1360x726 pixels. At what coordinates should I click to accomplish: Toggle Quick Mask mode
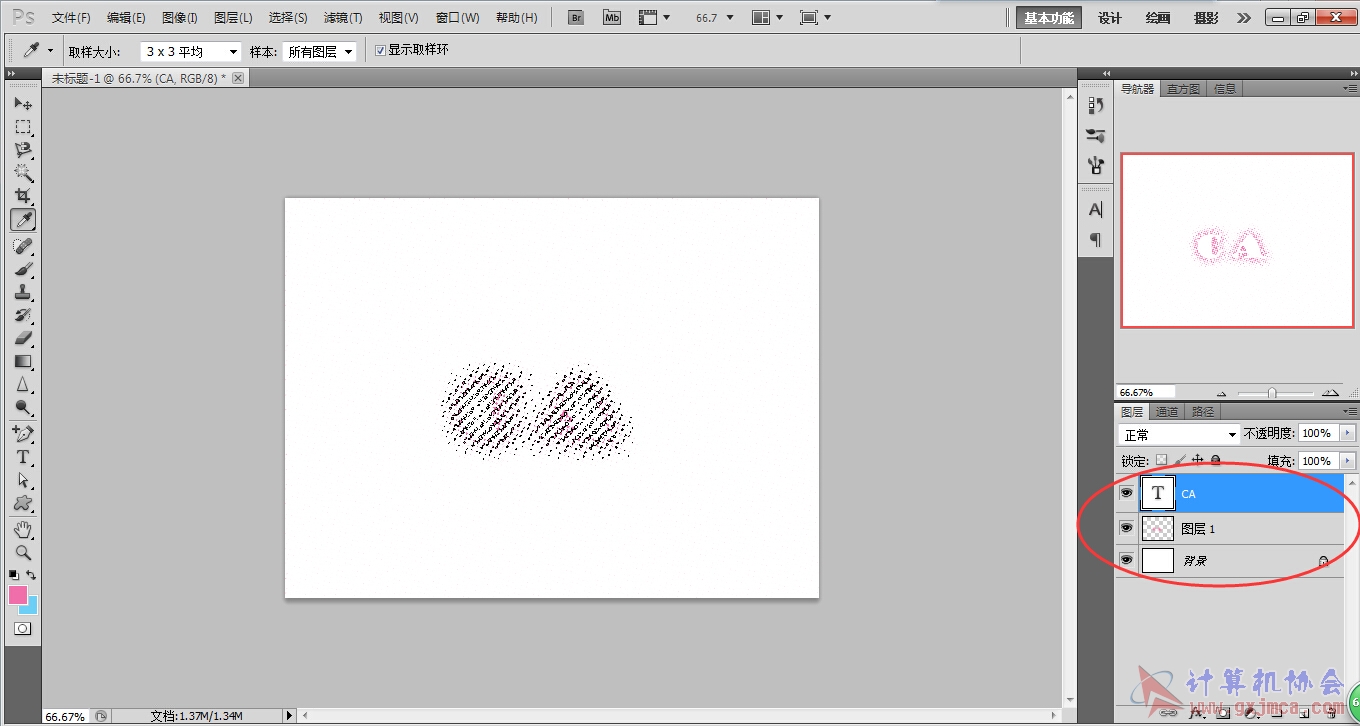tap(23, 629)
